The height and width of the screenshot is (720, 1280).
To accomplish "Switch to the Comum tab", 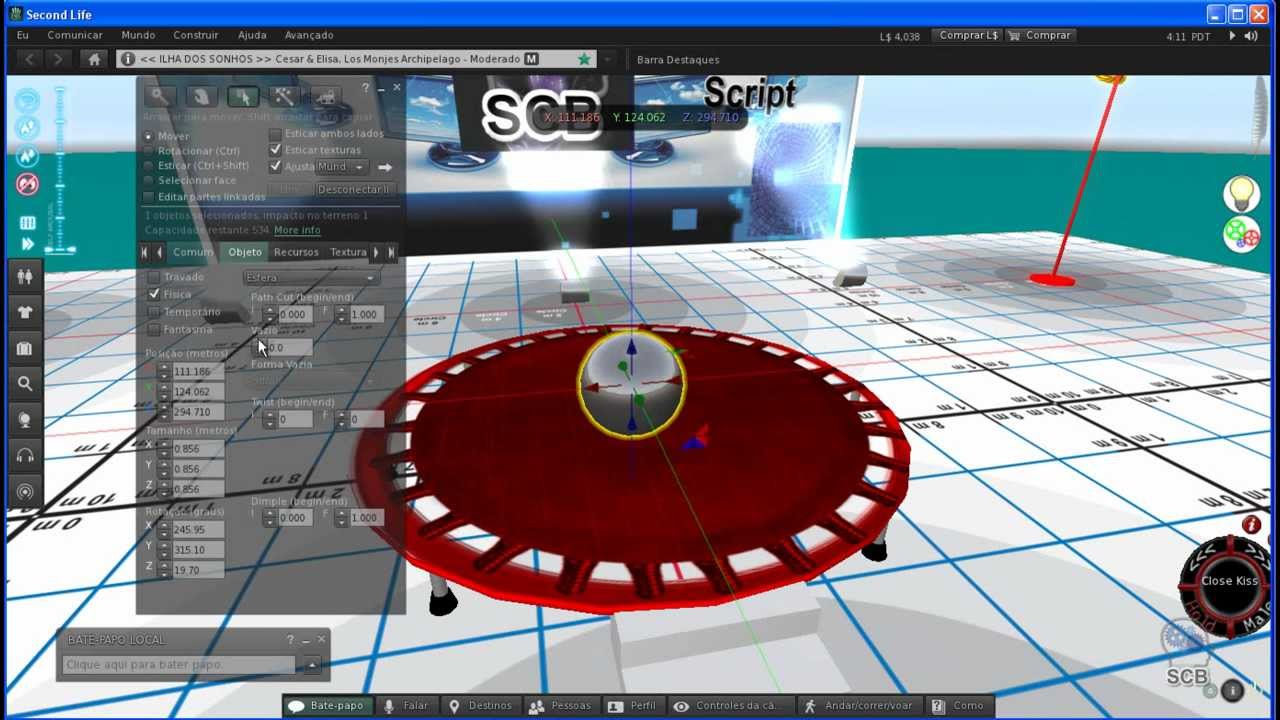I will coord(193,252).
